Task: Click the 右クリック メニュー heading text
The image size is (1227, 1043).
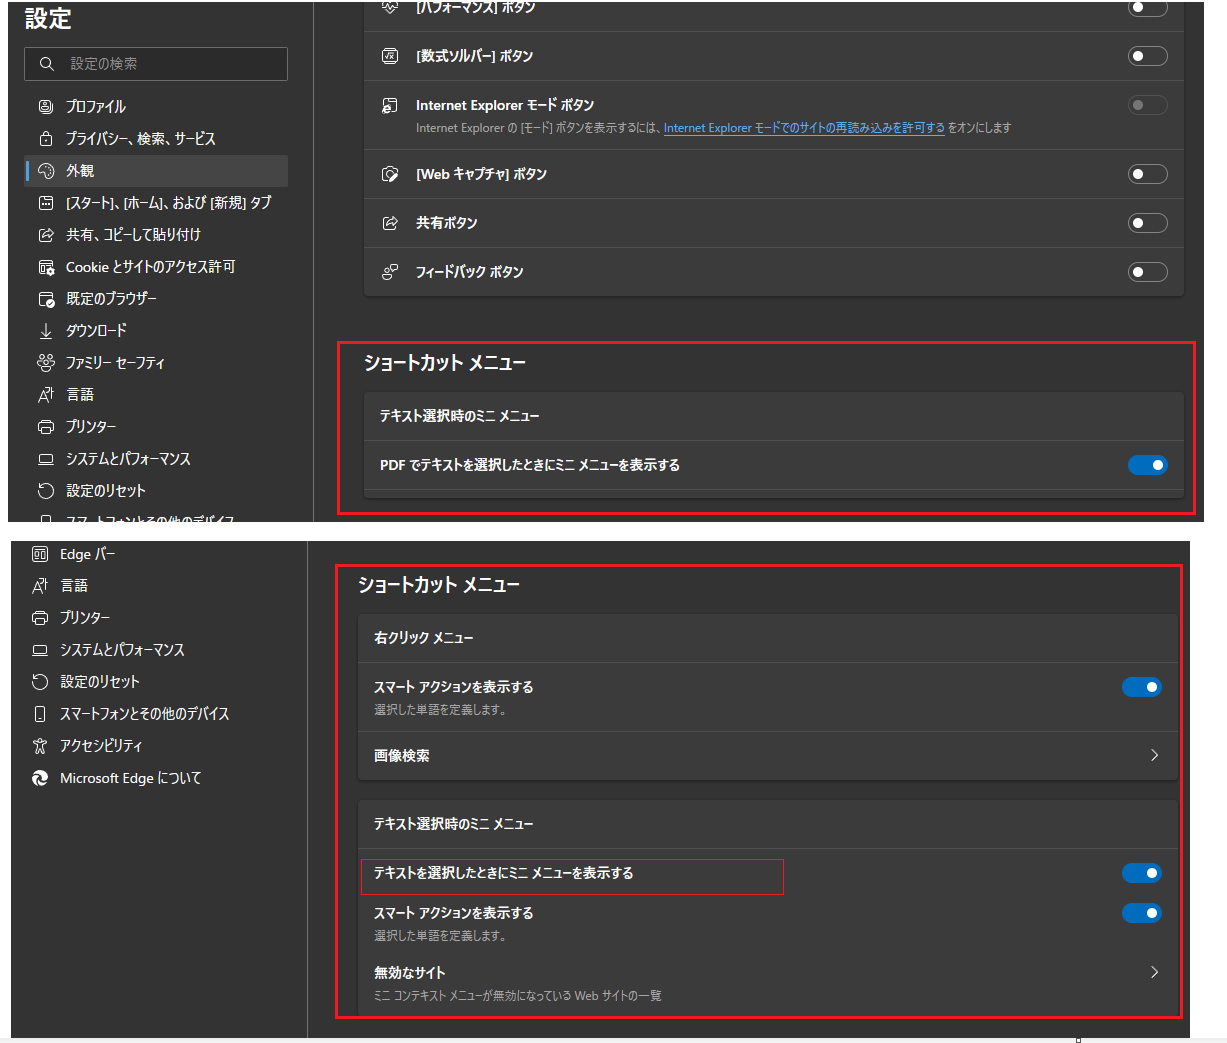Action: (x=424, y=638)
